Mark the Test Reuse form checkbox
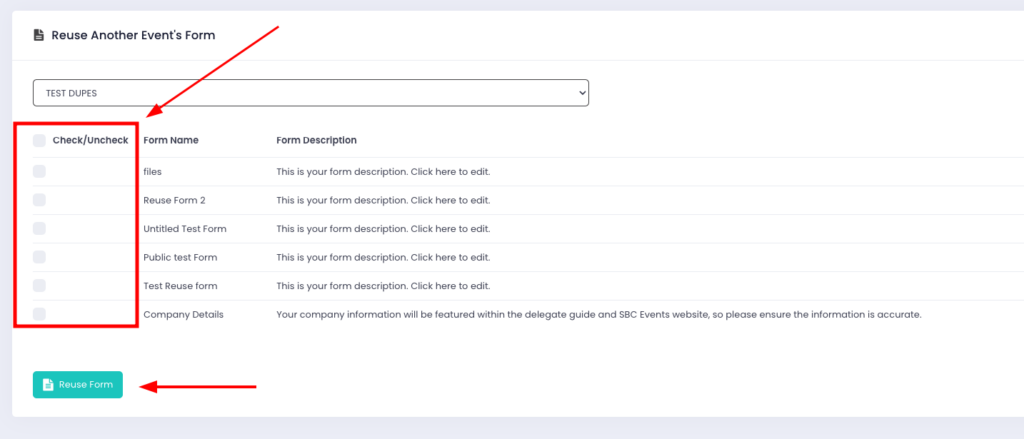This screenshot has width=1024, height=439. [39, 285]
